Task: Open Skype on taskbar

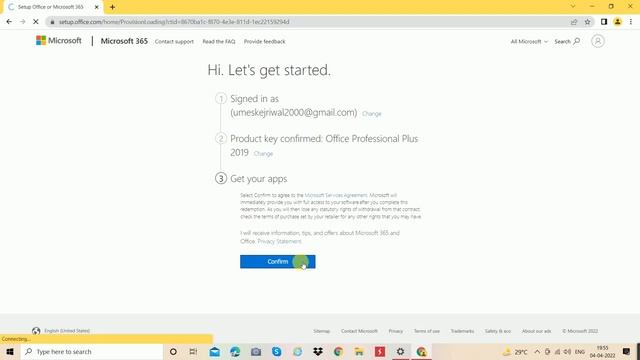Action: coord(276,351)
